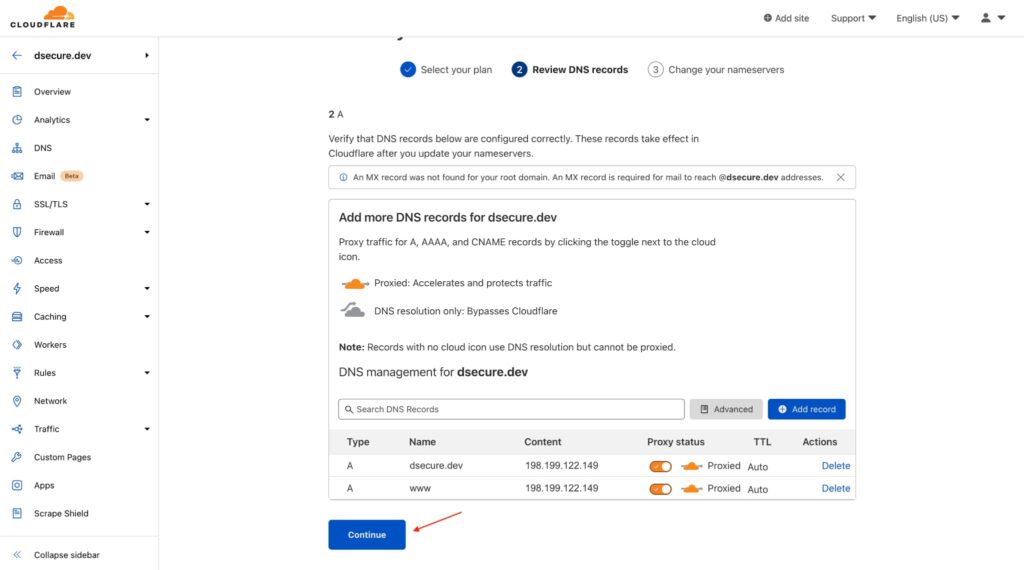Delete the dsecure.dev A record

click(x=835, y=466)
